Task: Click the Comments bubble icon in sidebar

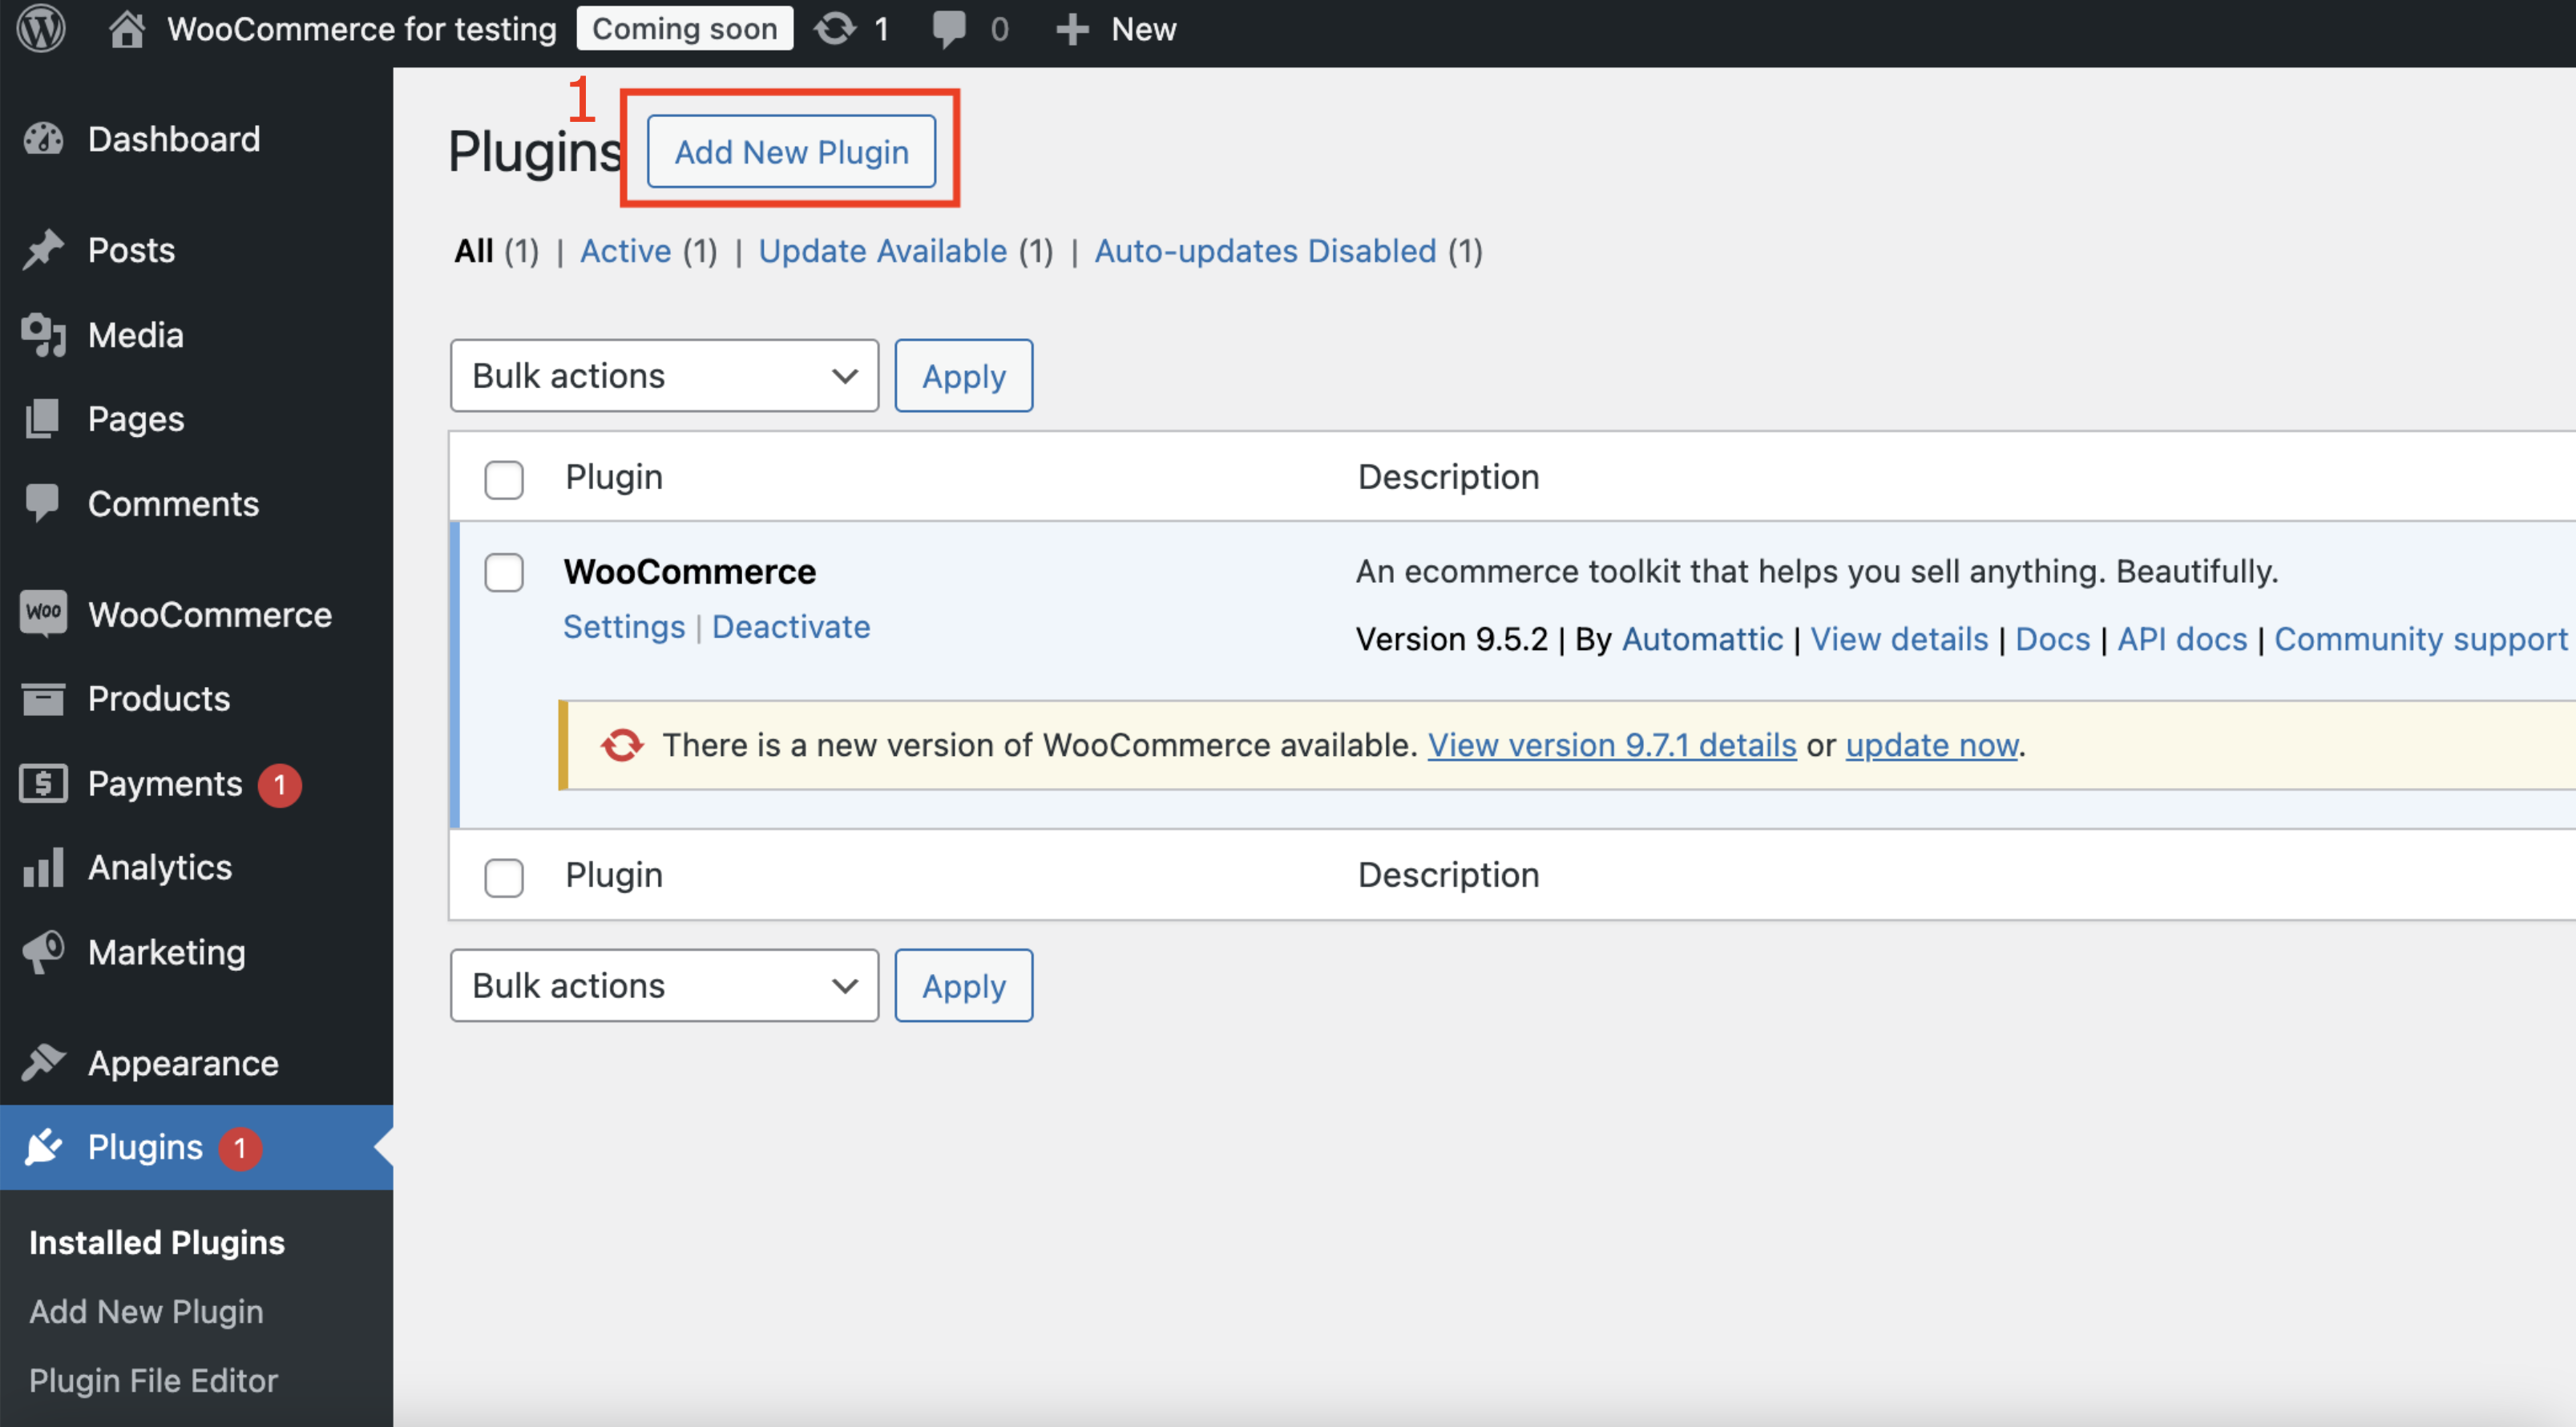Action: point(43,503)
